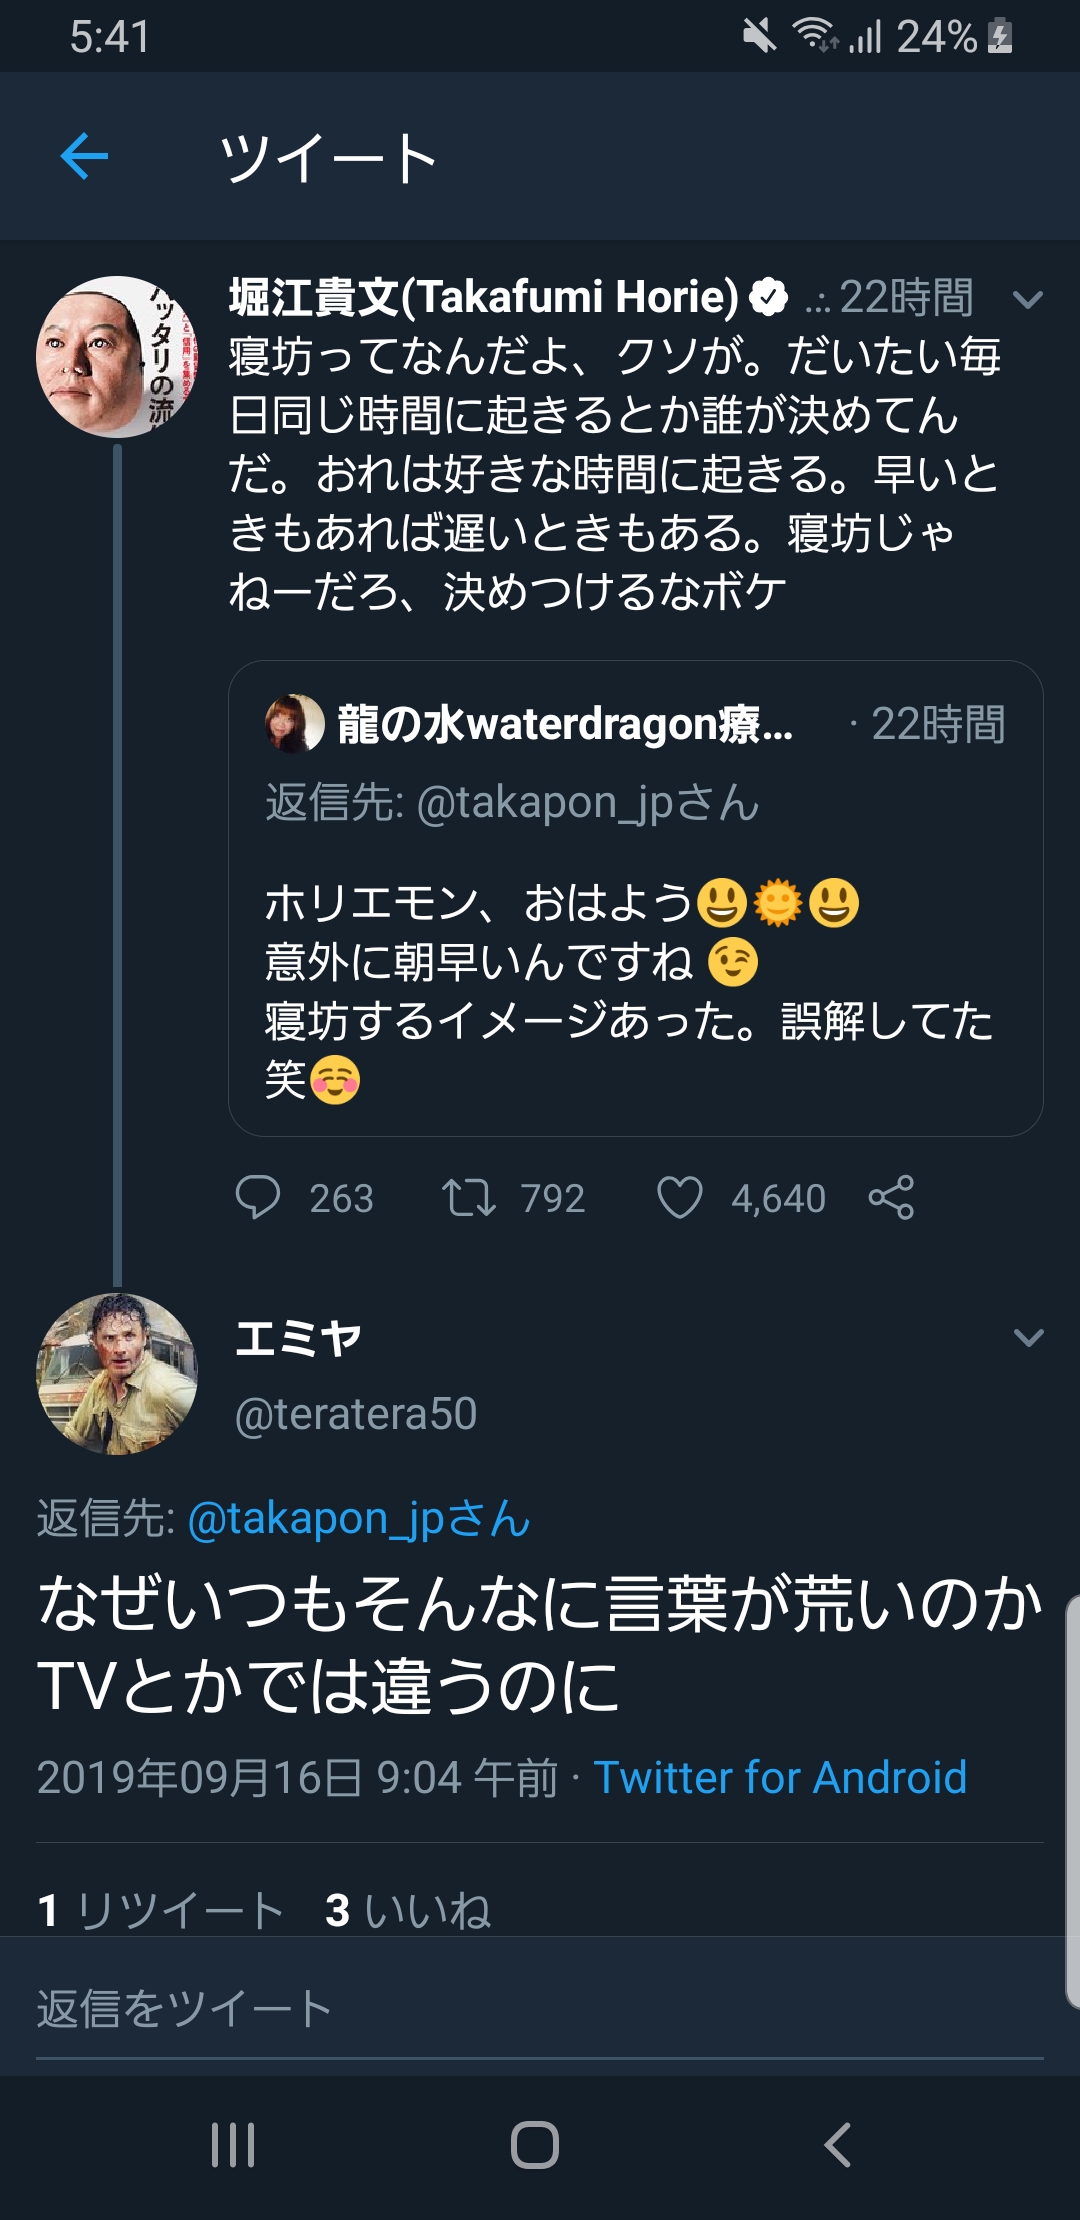Like the tweet with 4,640 hearts
This screenshot has height=2220, width=1080.
[x=680, y=1197]
